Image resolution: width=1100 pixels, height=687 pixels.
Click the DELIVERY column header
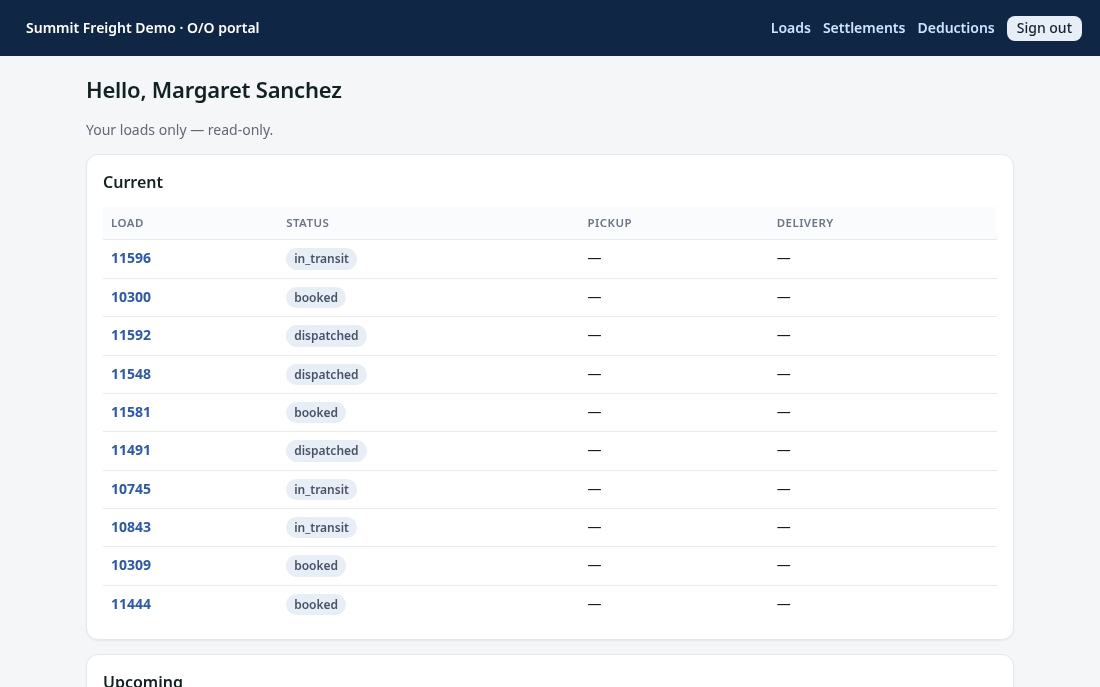pos(805,223)
